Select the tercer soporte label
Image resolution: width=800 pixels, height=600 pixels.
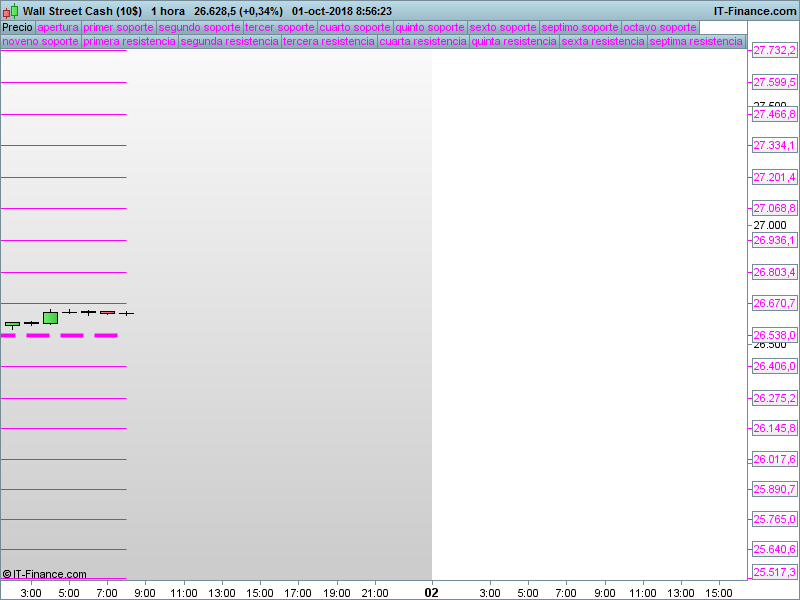(280, 27)
